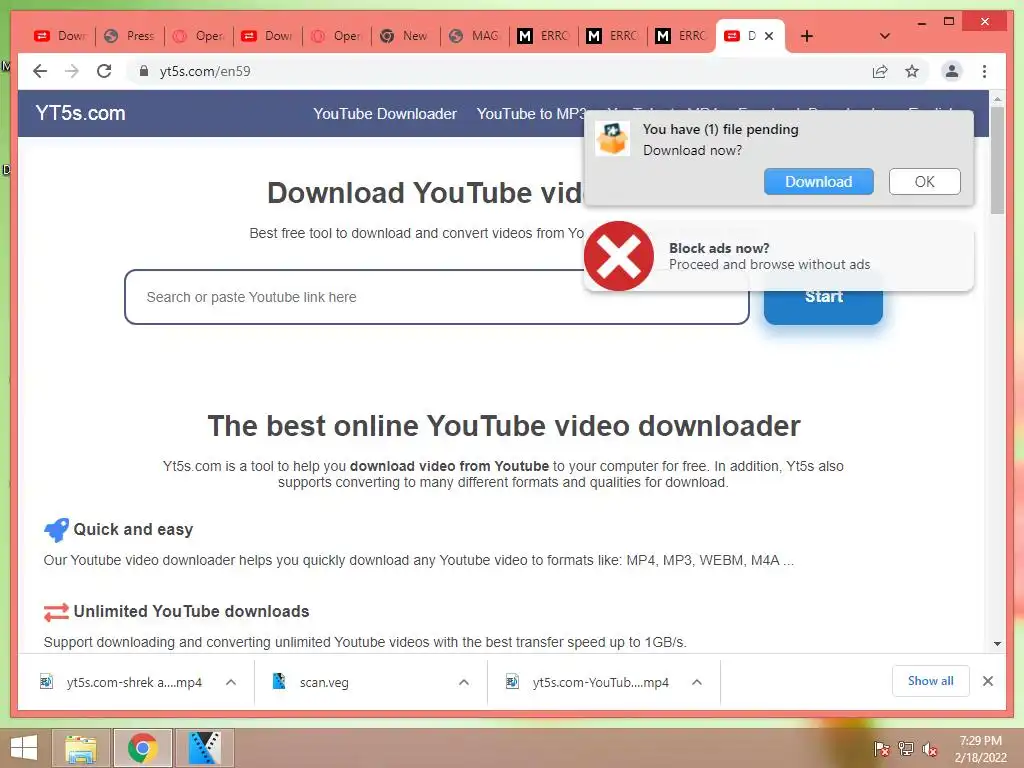Go back using the browser back arrow
Screen dimensions: 1024x768
[40, 71]
